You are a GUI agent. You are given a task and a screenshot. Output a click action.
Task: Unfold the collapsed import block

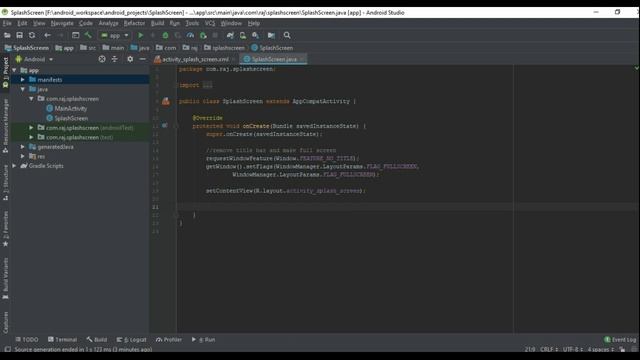click(207, 85)
